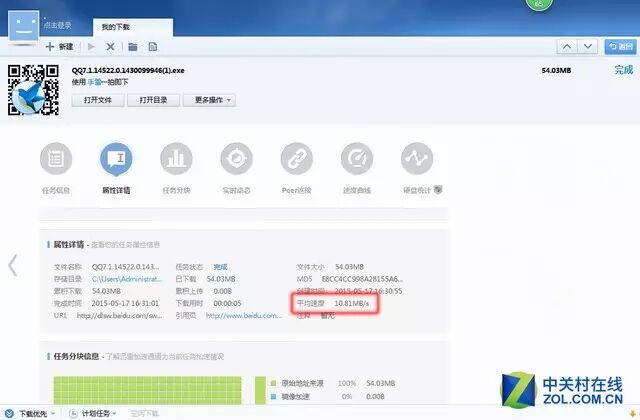The image size is (640, 420).
Task: Click the 100% value for 原始地址来源
Action: [x=347, y=383]
